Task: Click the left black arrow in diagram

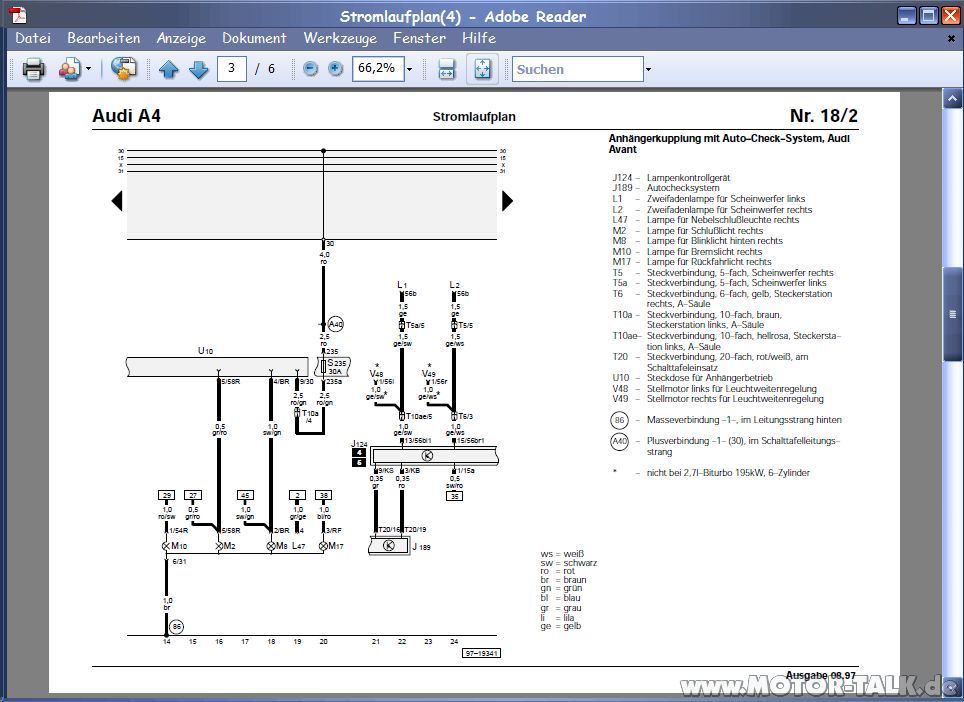Action: point(117,200)
